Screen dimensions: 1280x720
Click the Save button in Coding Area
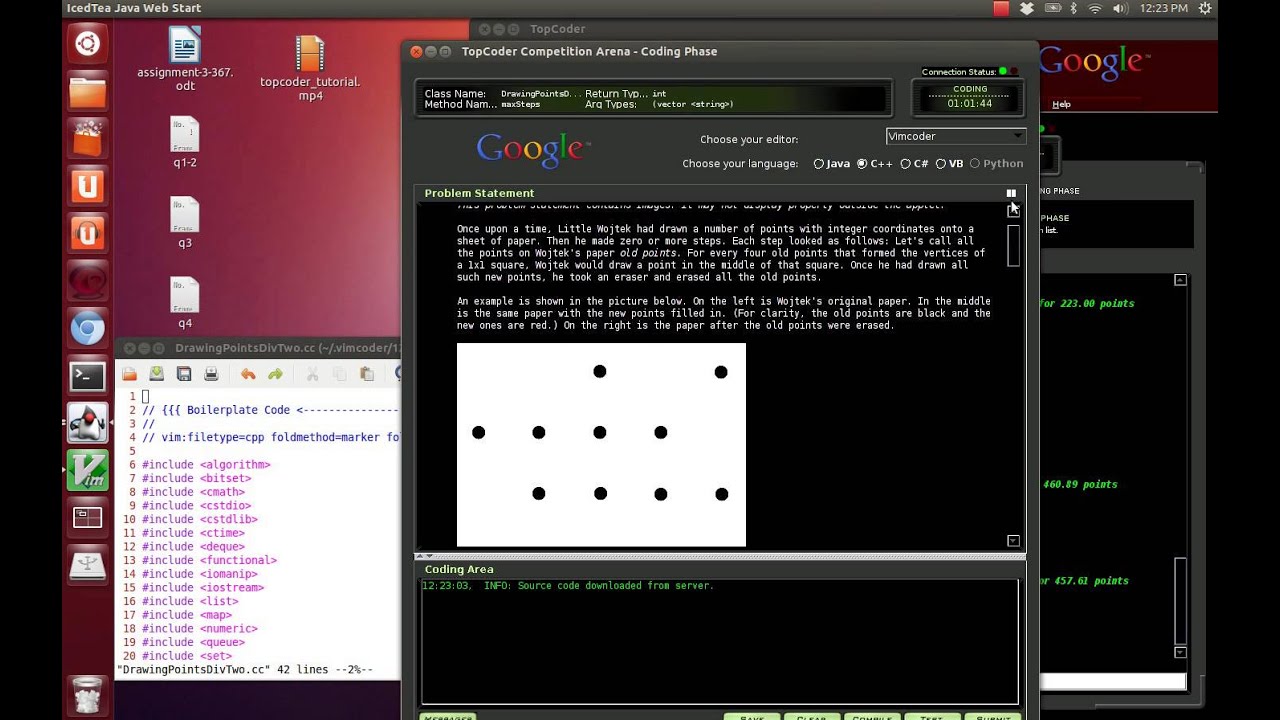[x=751, y=716]
